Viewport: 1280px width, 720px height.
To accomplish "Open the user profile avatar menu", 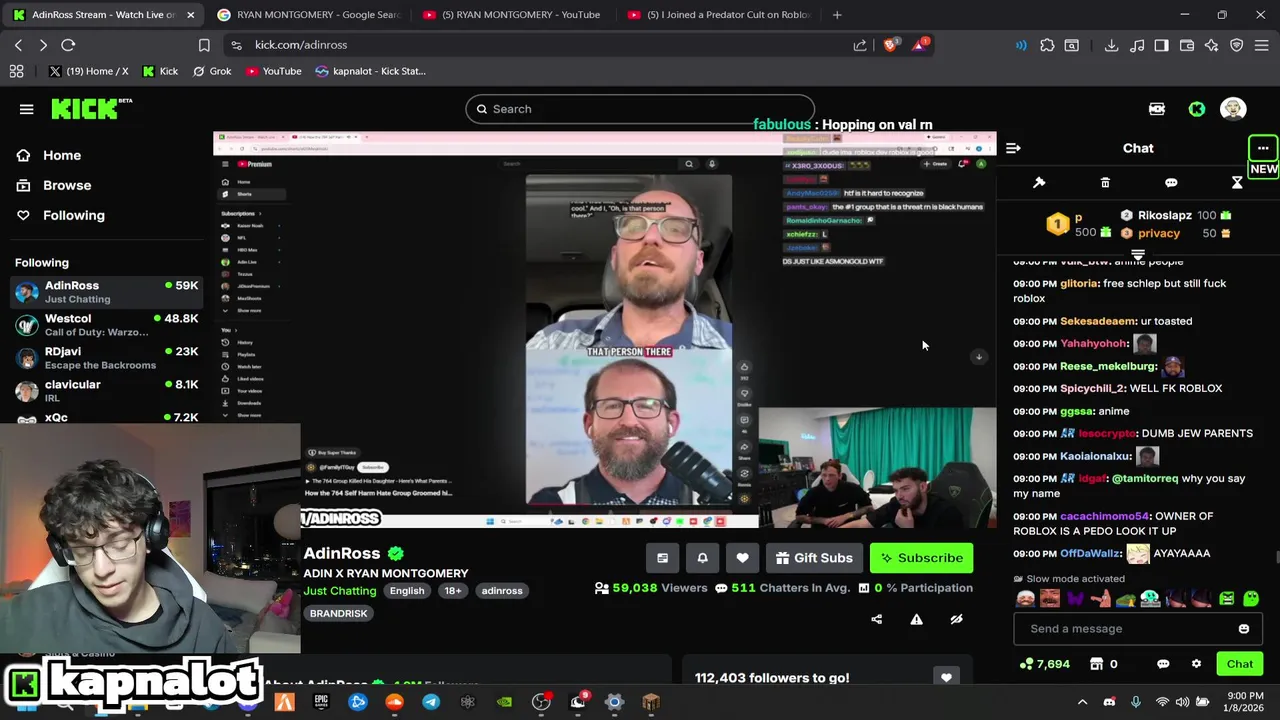I will 1233,109.
